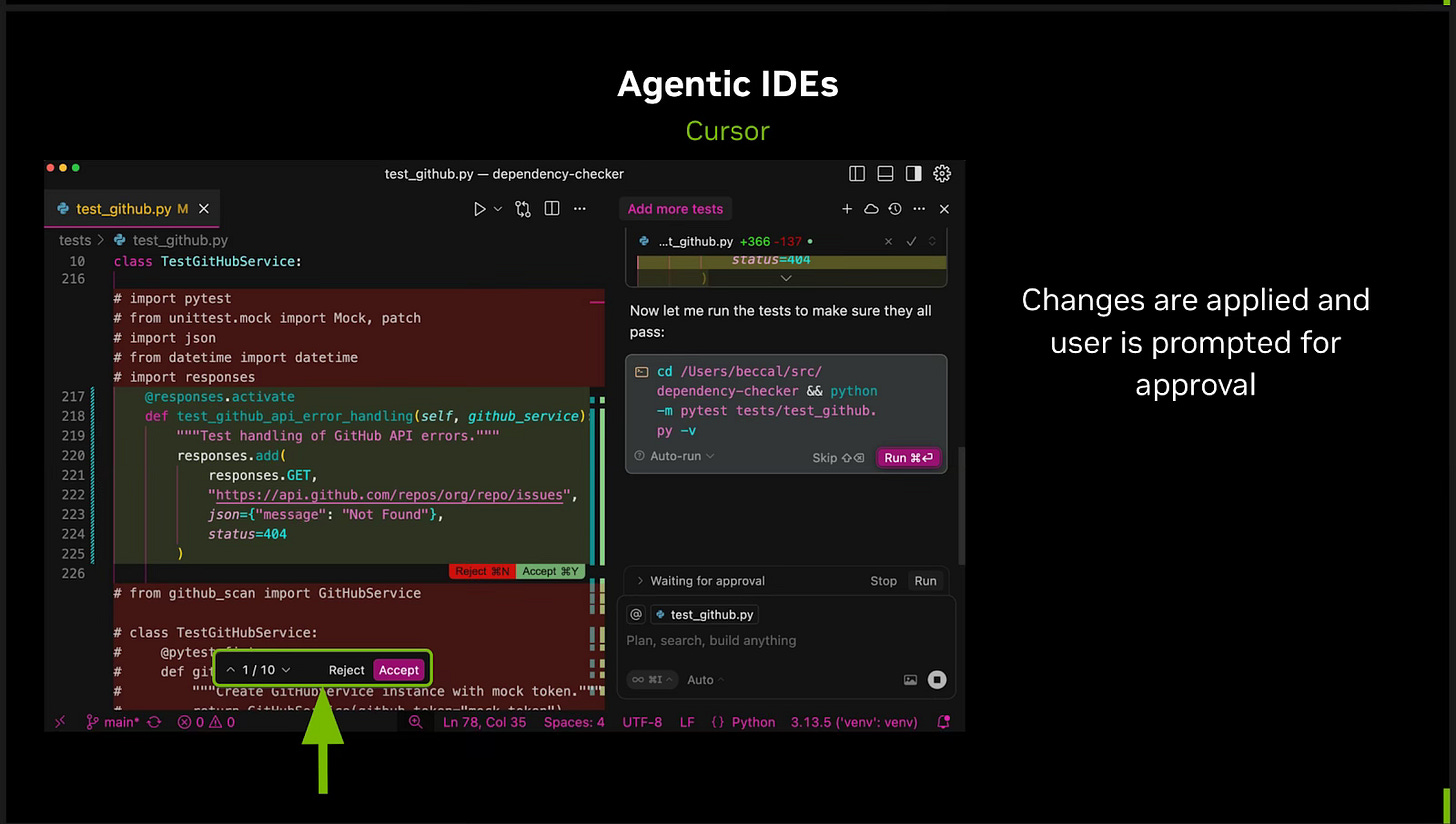
Task: Accept the inline hunk with Accept ⌘Y
Action: (x=550, y=571)
